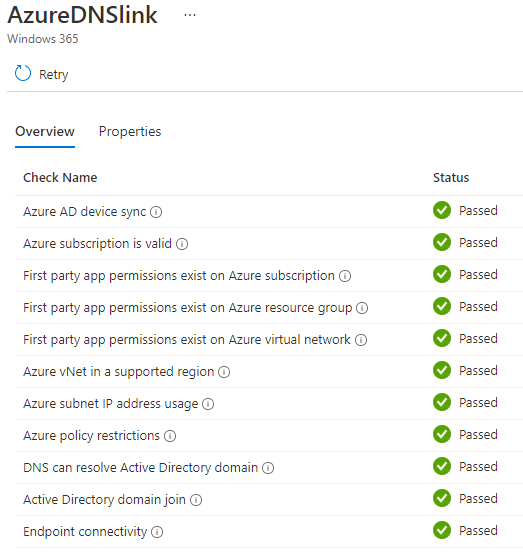
Task: Click the green Passed icon for Endpoint connectivity
Action: [x=442, y=530]
